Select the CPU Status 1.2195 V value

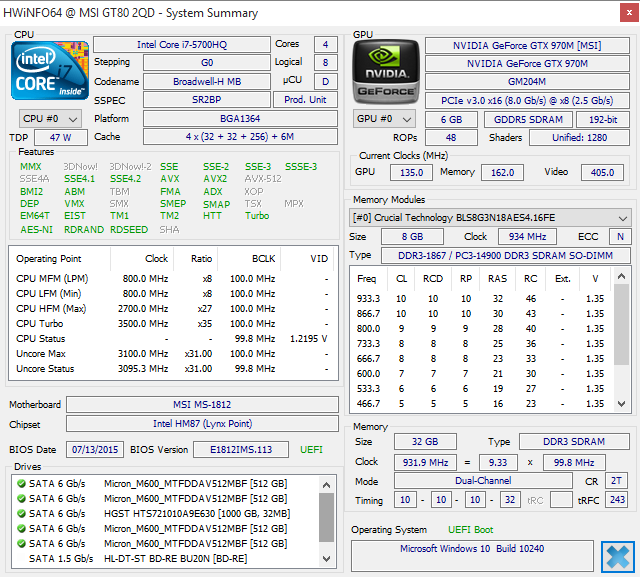(x=309, y=339)
